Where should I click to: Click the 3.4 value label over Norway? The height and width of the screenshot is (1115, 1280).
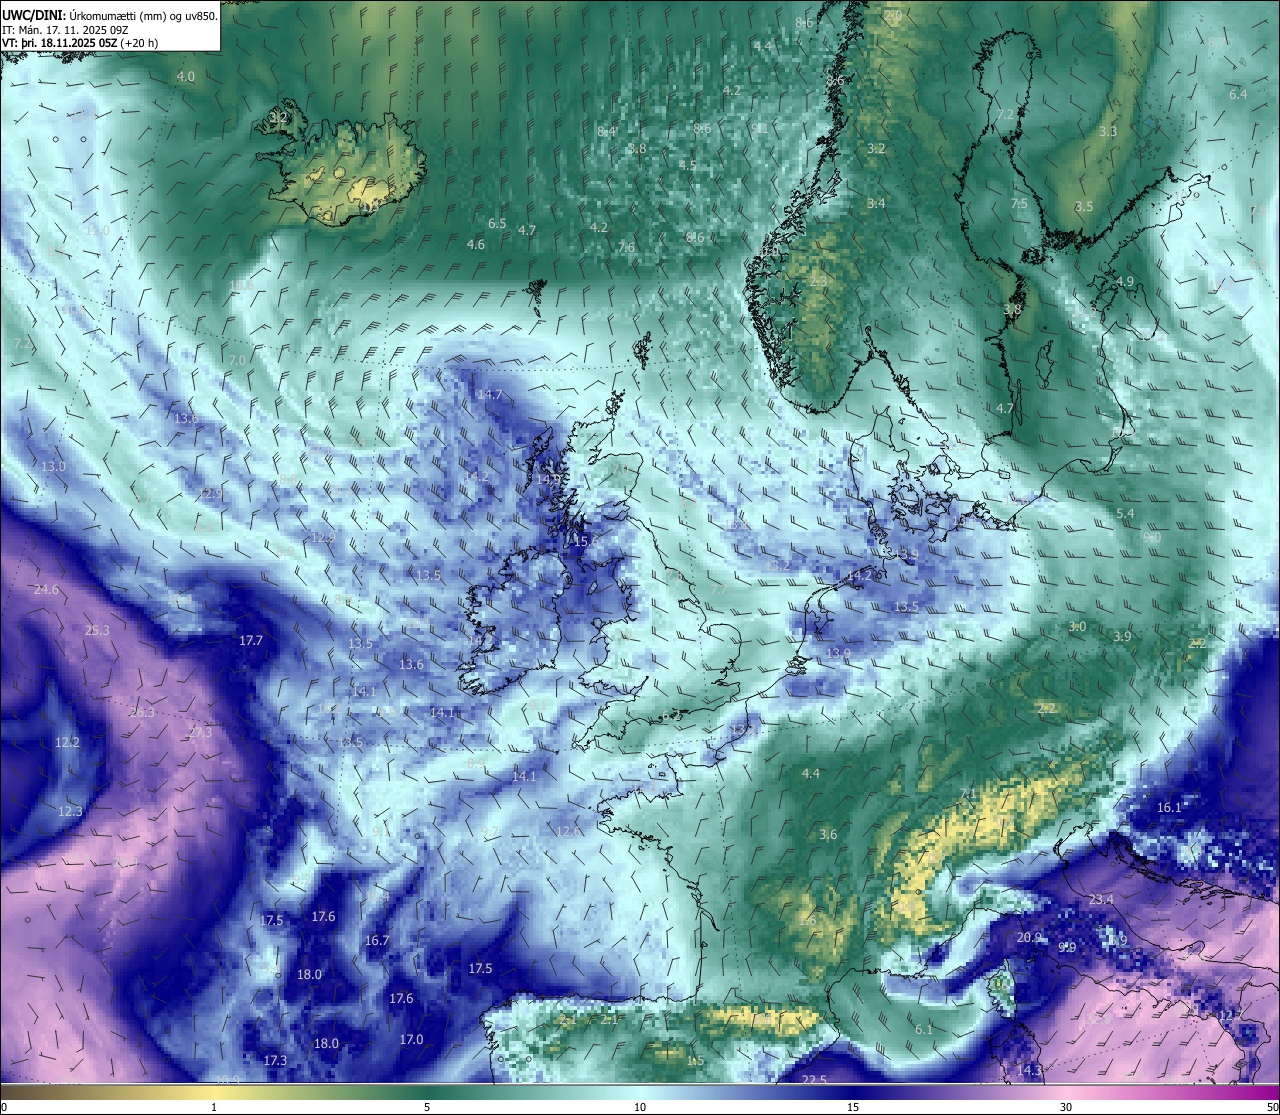tap(876, 203)
